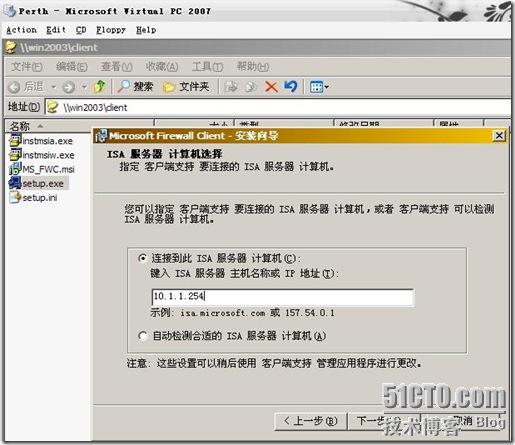Screen dimensions: 515x445
Task: Click the blue undo arrow icon
Action: tap(291, 87)
